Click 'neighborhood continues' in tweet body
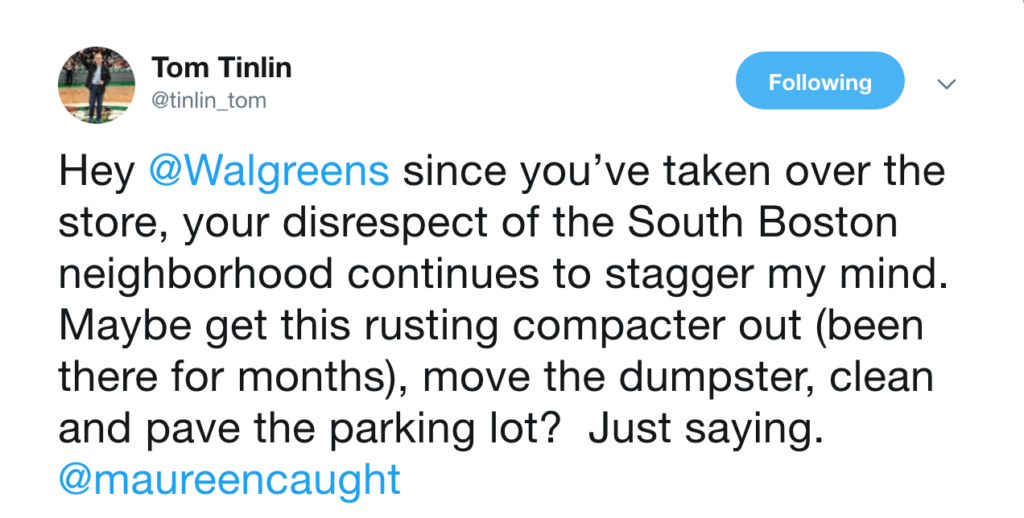 (298, 274)
